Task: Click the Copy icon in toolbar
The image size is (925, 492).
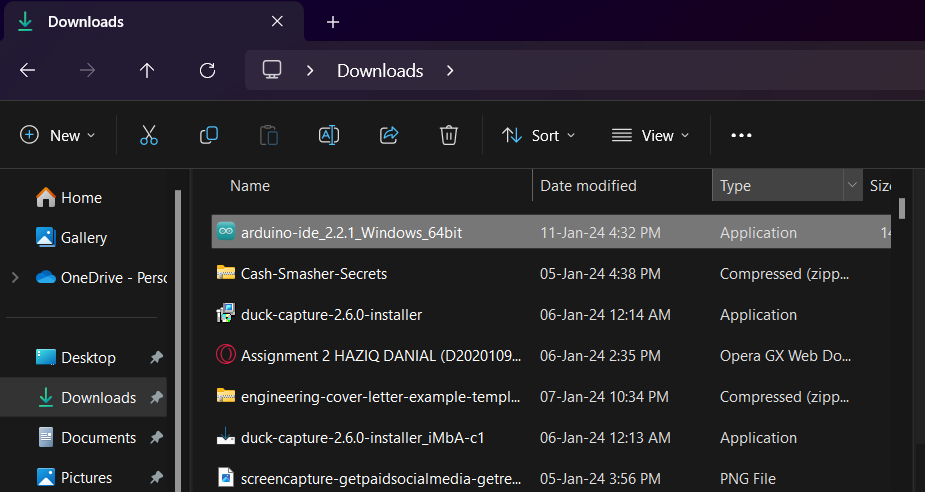Action: [209, 135]
